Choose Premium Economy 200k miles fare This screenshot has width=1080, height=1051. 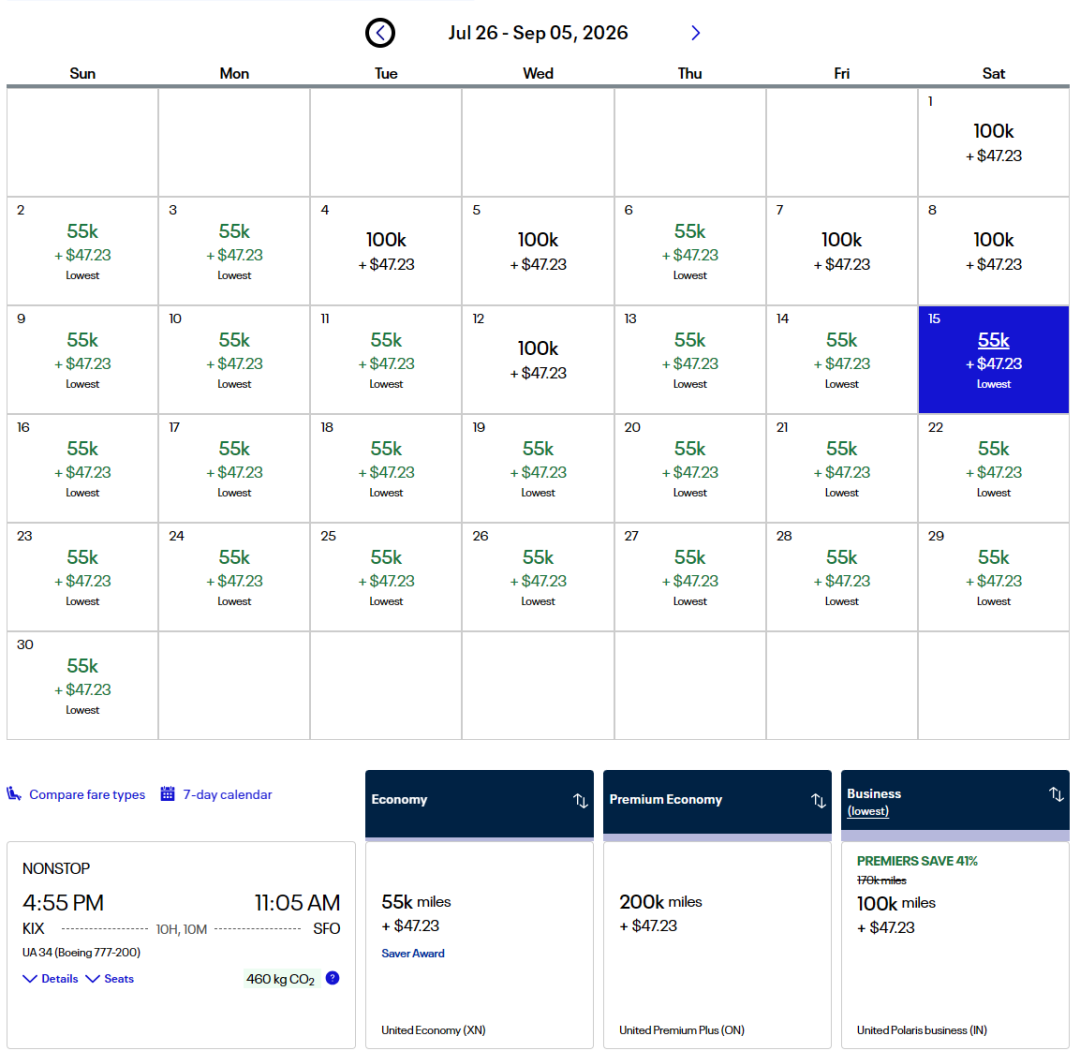[x=717, y=940]
